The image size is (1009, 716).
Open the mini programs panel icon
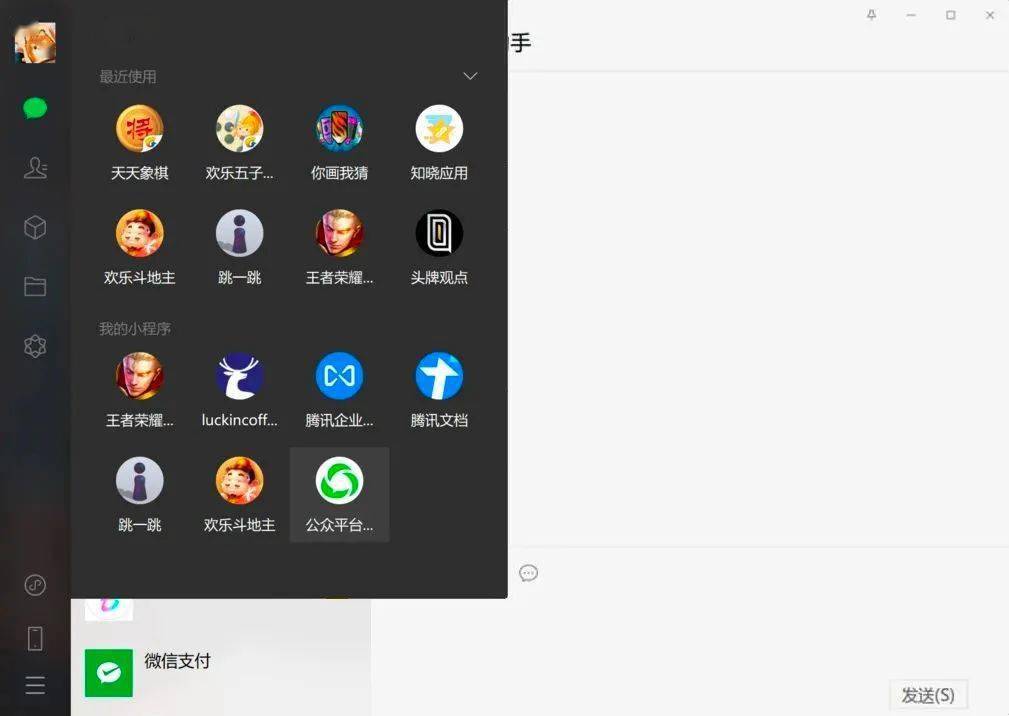[35, 585]
